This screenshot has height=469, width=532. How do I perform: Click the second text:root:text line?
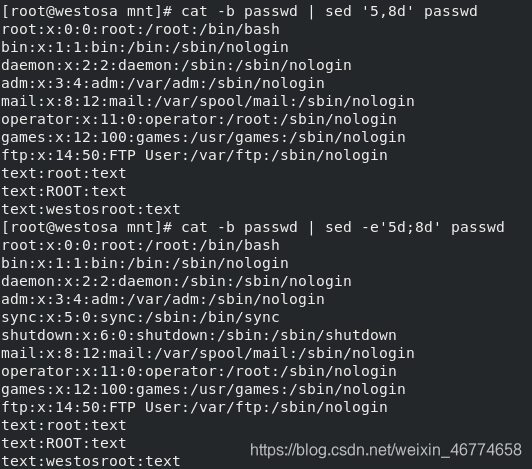click(64, 425)
